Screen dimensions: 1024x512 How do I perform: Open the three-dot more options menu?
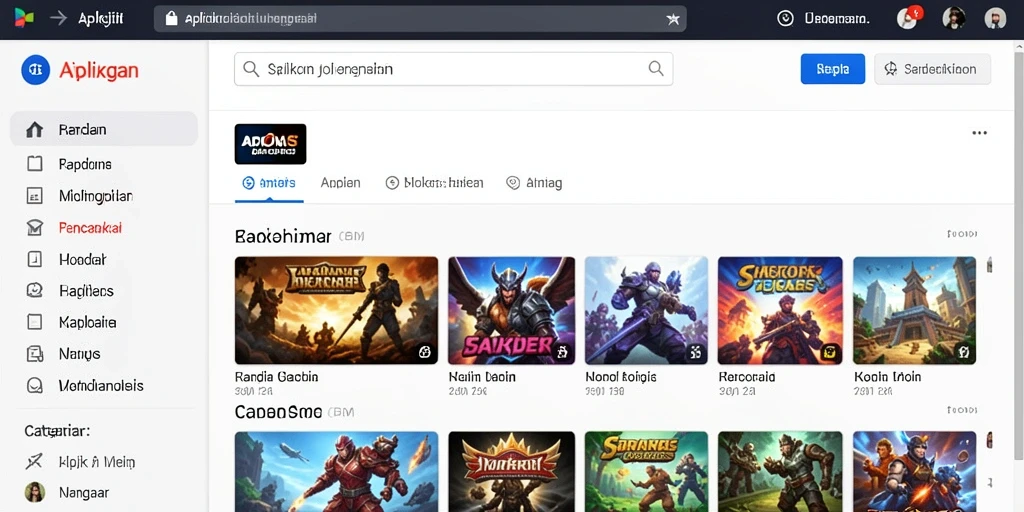(x=980, y=133)
